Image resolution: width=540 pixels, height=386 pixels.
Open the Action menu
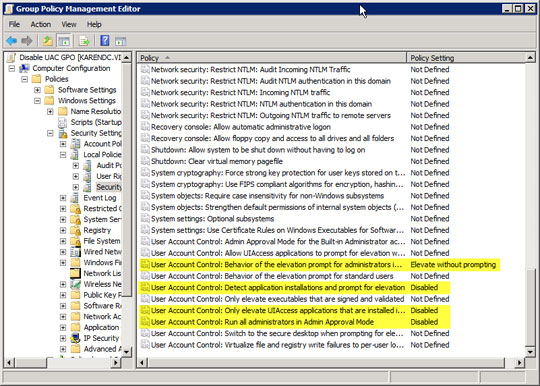[41, 24]
